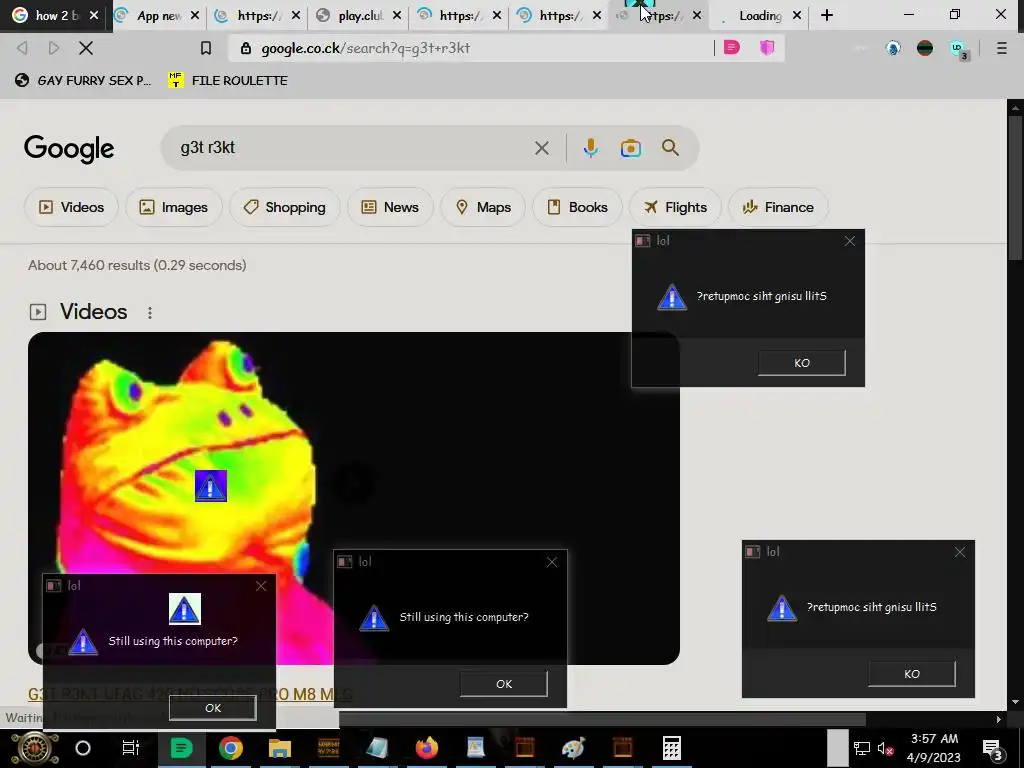1024x768 pixels.
Task: Open the three-dot menu beside Videos heading
Action: pyautogui.click(x=150, y=313)
